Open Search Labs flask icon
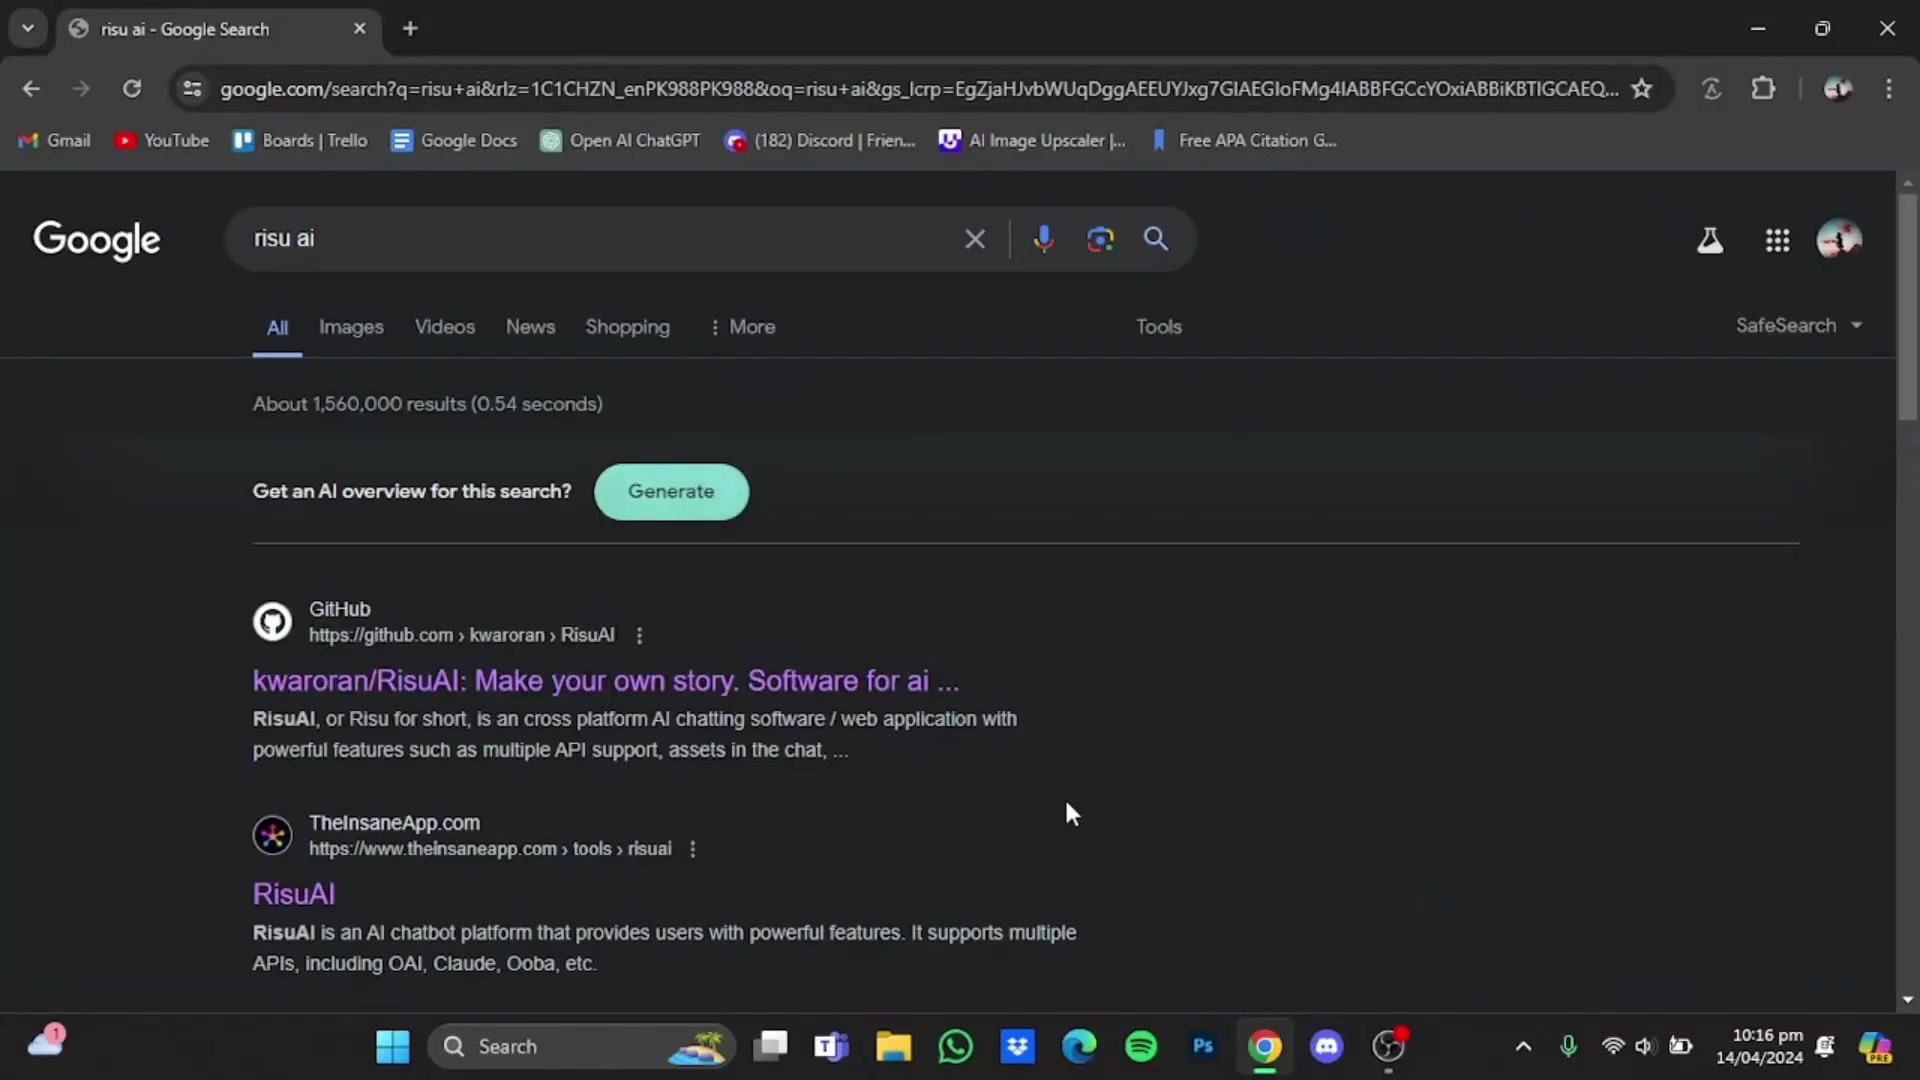 coord(1710,240)
